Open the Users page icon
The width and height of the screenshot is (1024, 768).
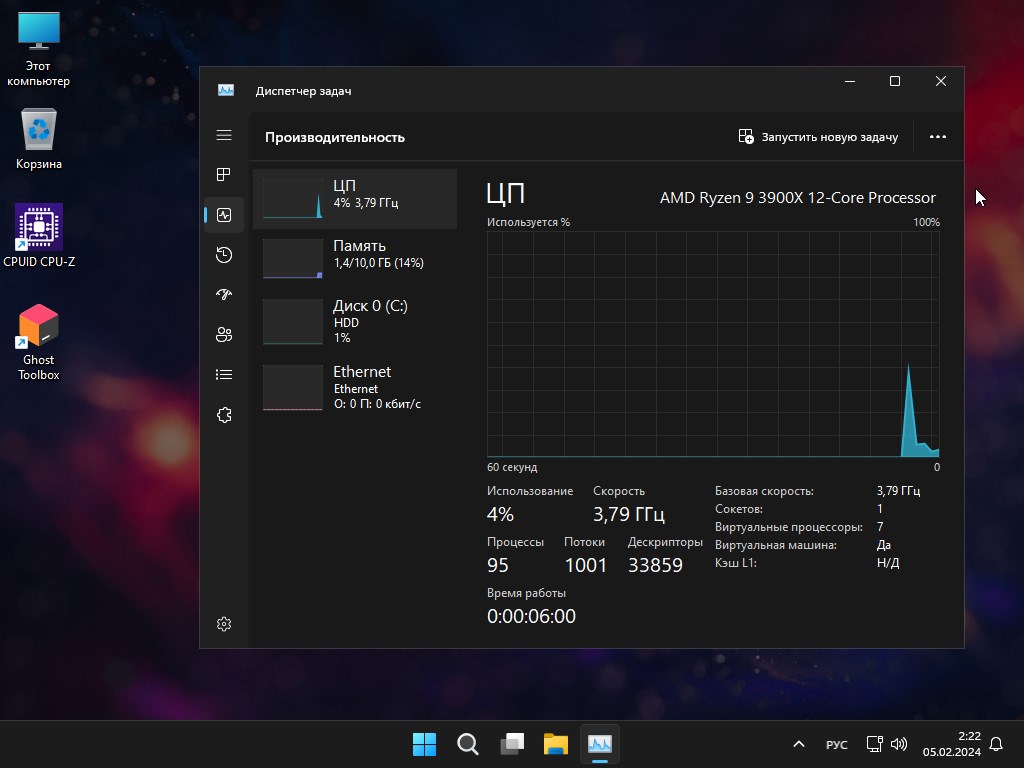(x=224, y=335)
